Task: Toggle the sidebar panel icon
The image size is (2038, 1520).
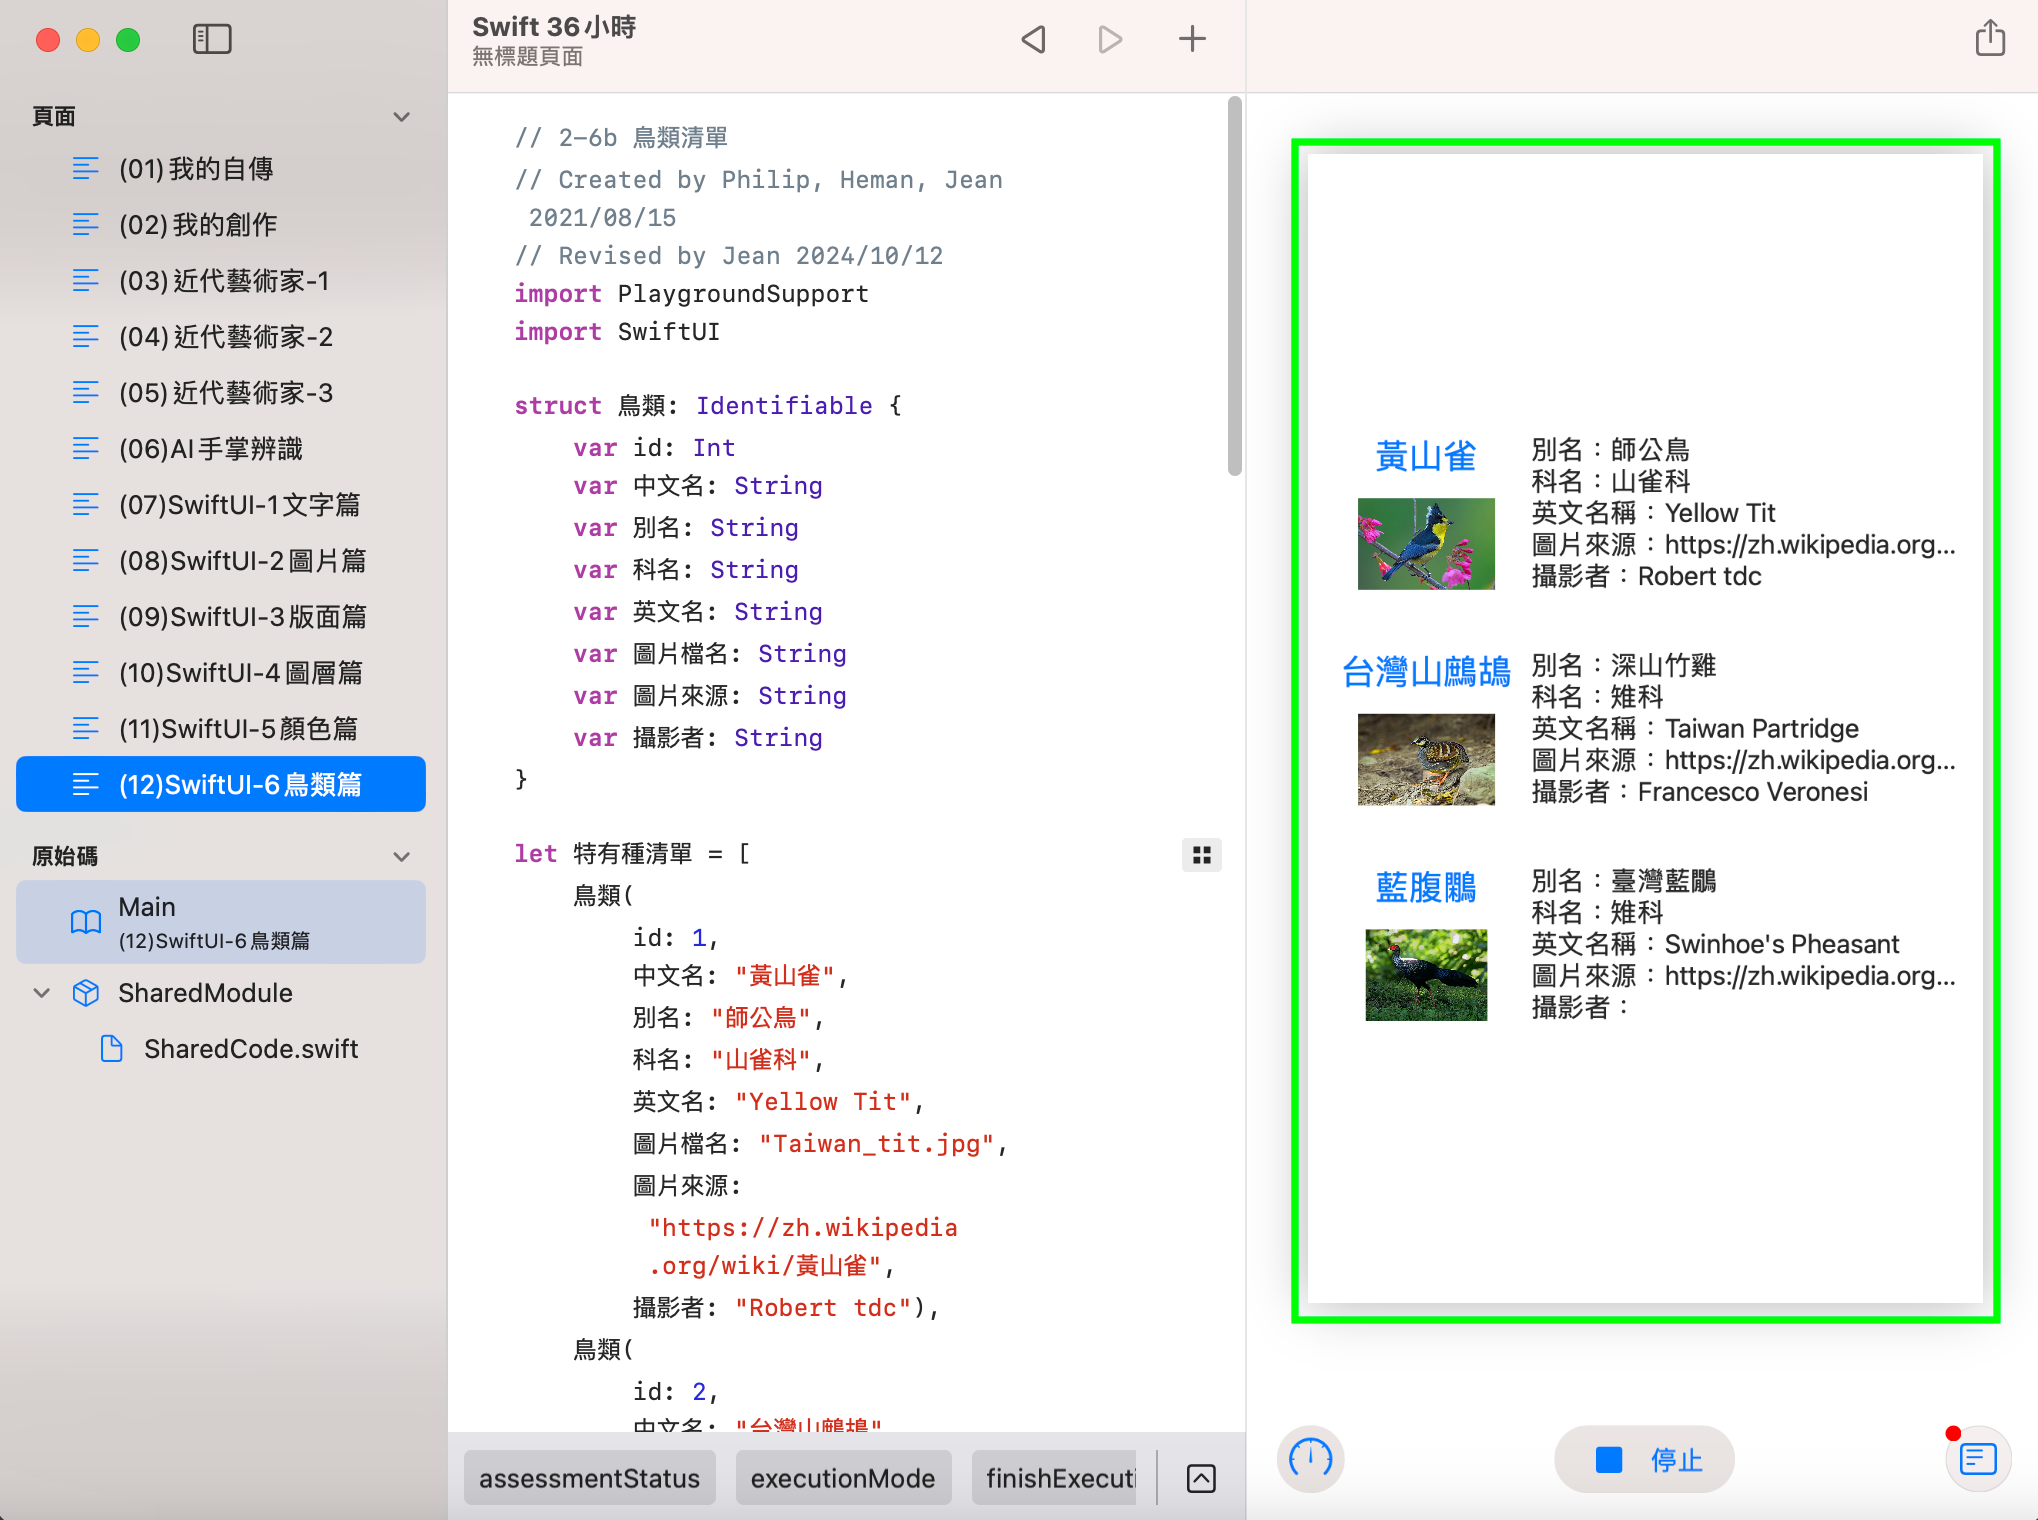Action: (x=212, y=40)
